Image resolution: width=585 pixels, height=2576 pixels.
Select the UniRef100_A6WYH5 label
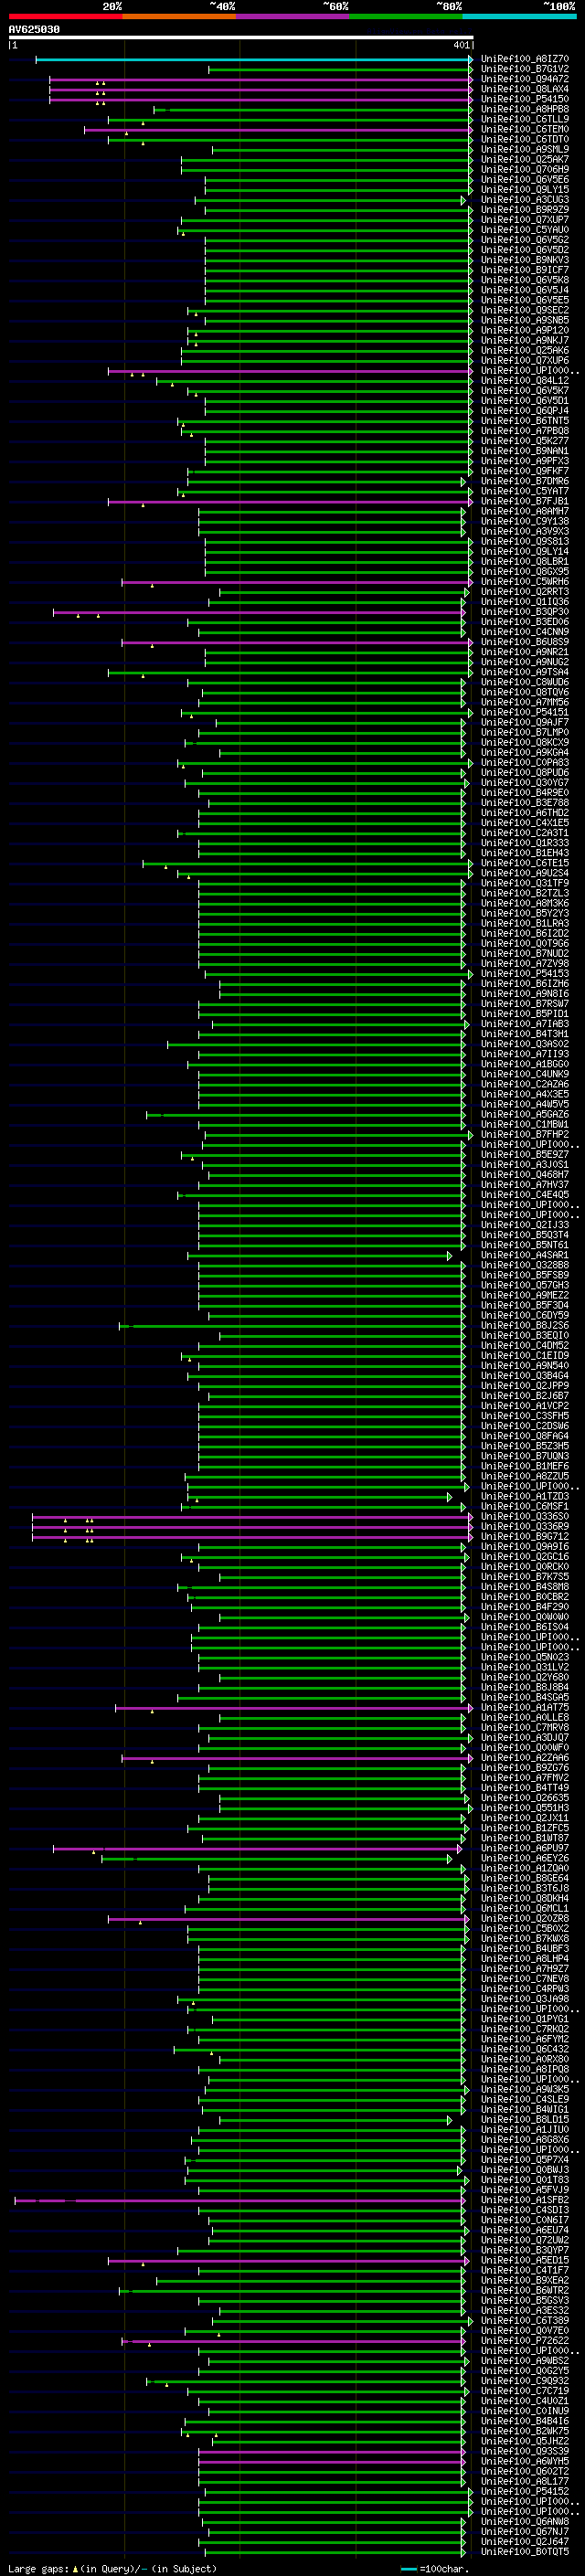[524, 2461]
